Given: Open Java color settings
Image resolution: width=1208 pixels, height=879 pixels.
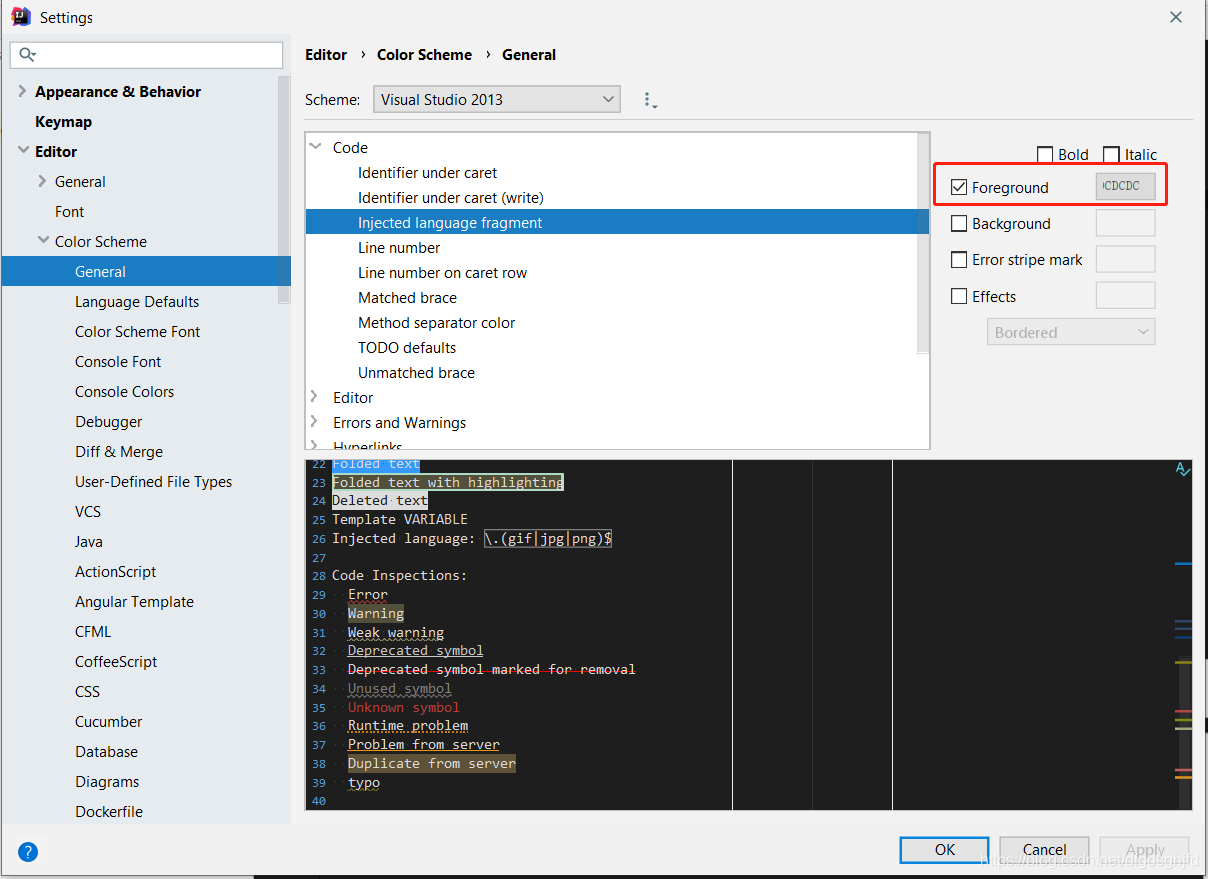Looking at the screenshot, I should (89, 541).
